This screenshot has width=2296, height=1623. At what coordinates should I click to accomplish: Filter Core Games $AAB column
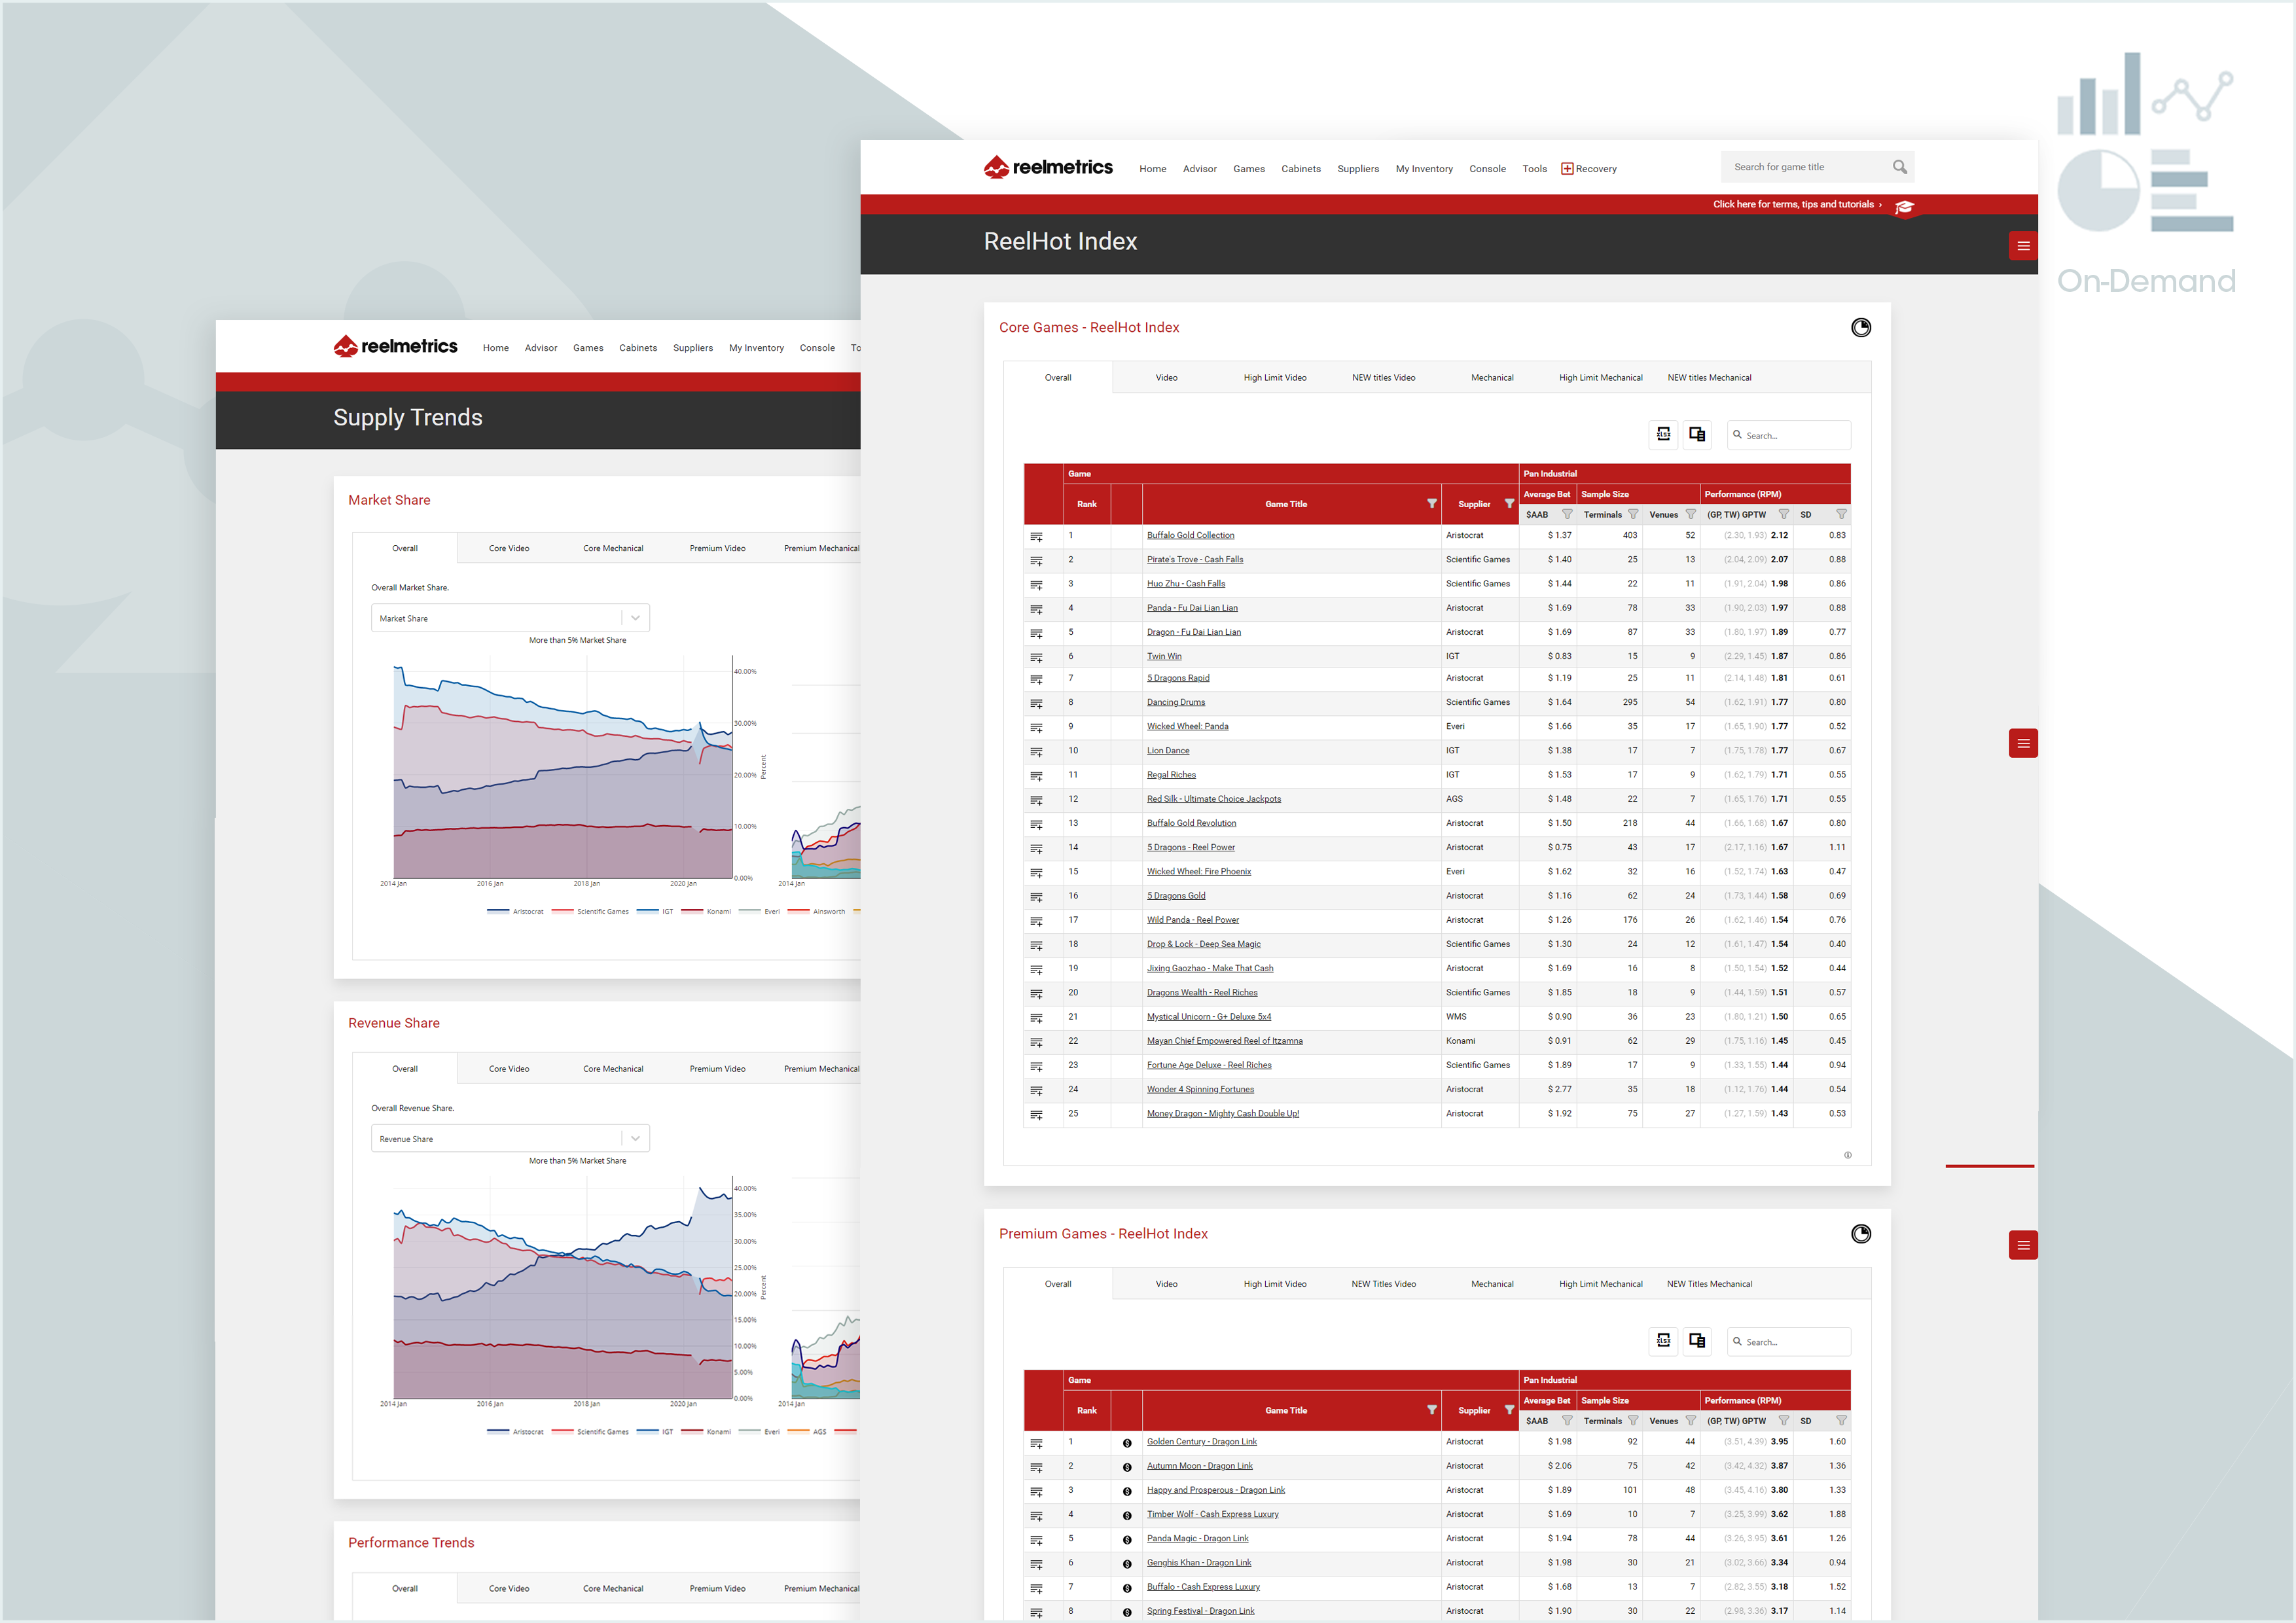(1567, 515)
